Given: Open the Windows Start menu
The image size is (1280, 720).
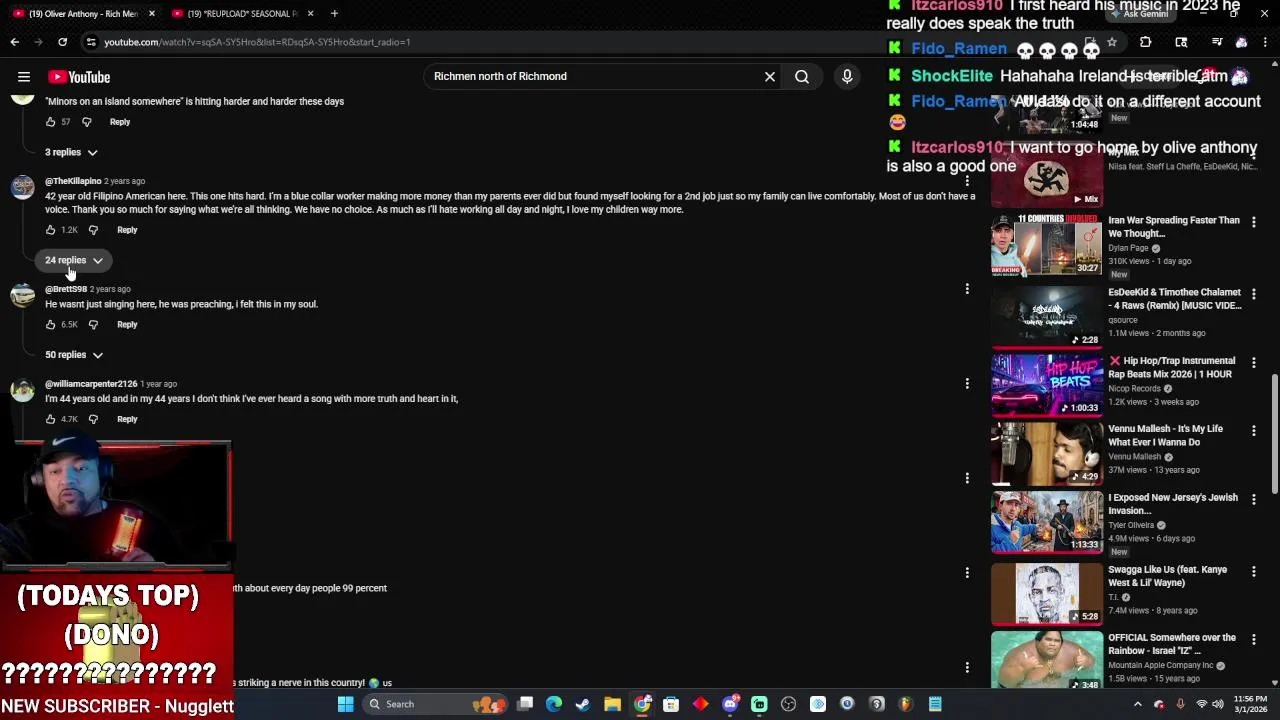Looking at the screenshot, I should tap(345, 704).
